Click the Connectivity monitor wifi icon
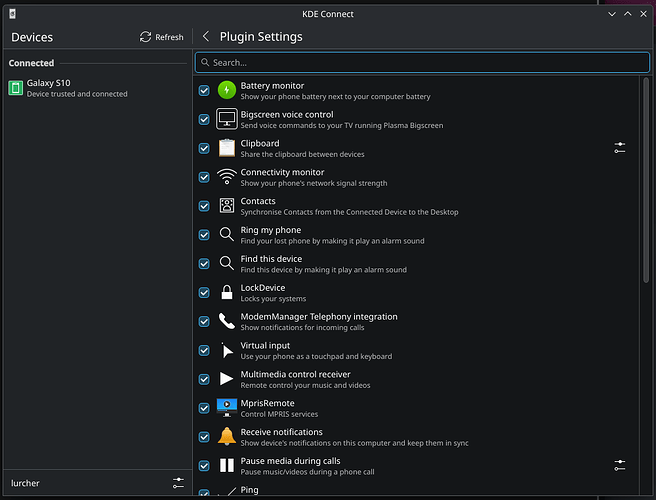Screen dimensions: 656x500 click(x=227, y=177)
